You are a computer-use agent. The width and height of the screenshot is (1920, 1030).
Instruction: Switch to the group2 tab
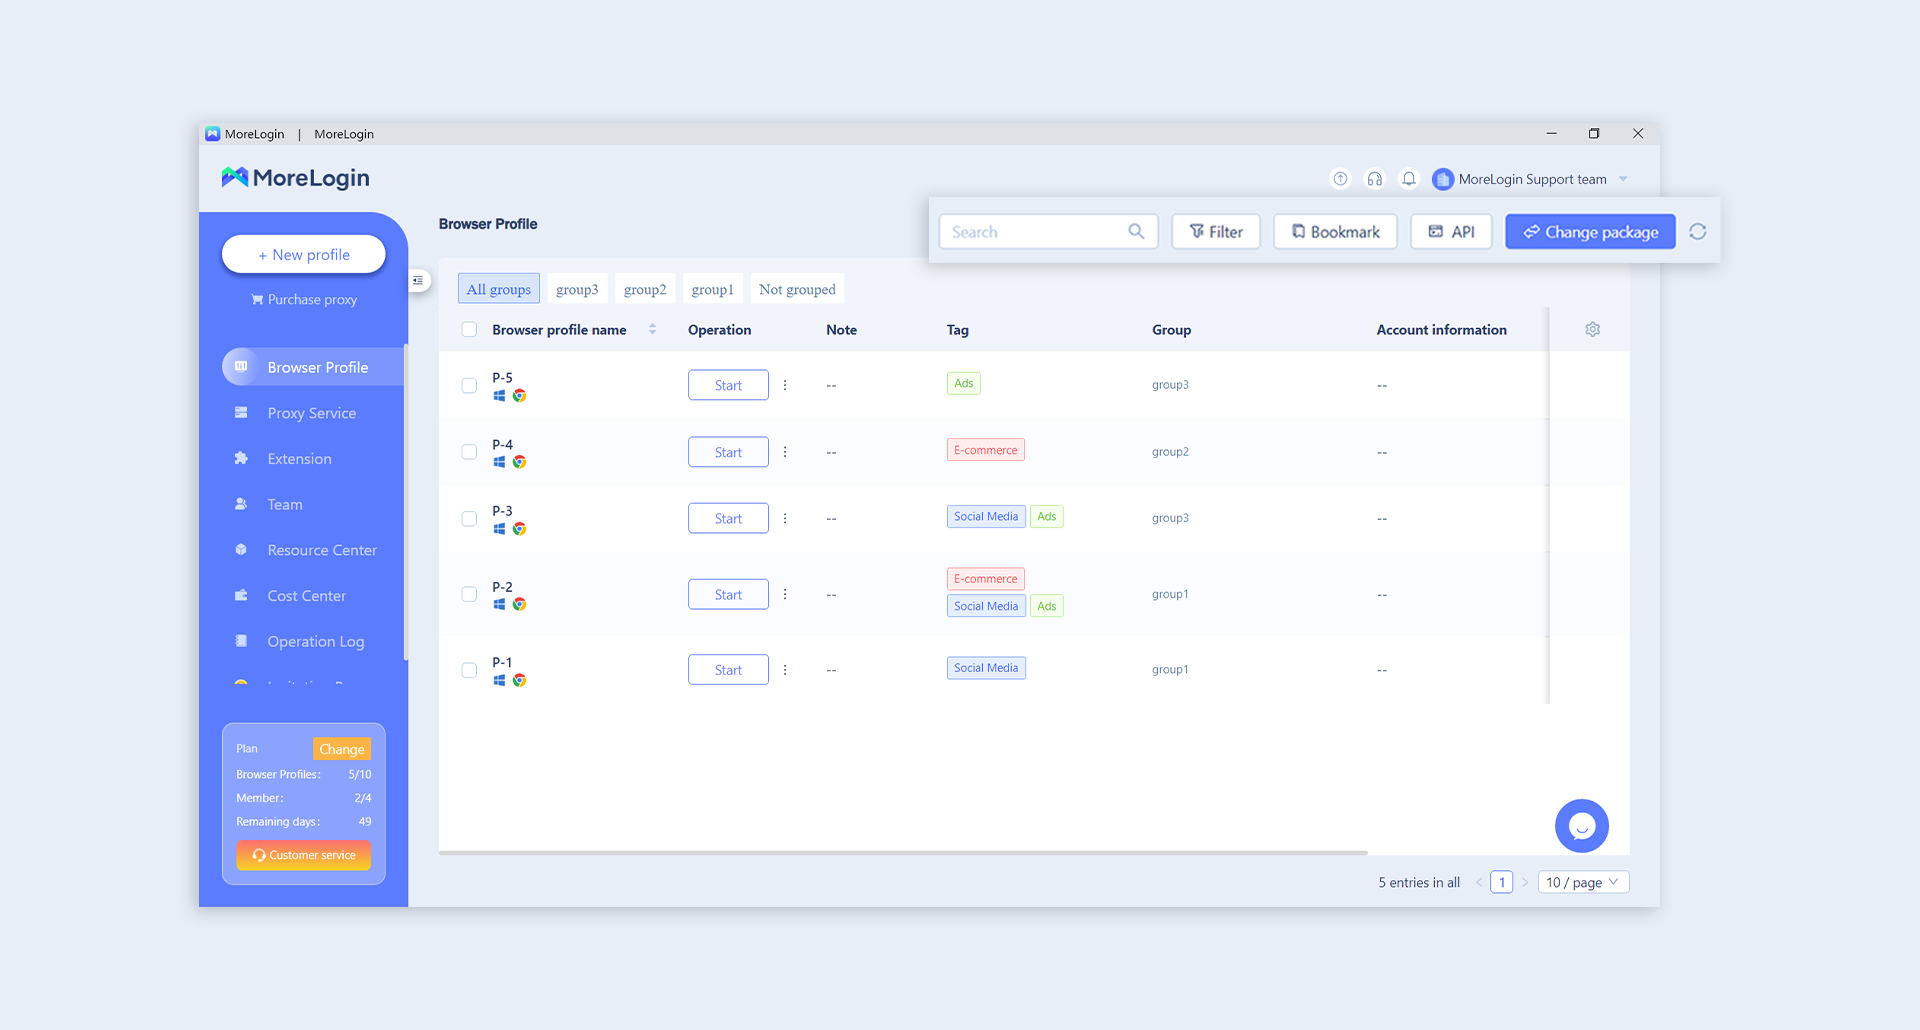pyautogui.click(x=645, y=289)
